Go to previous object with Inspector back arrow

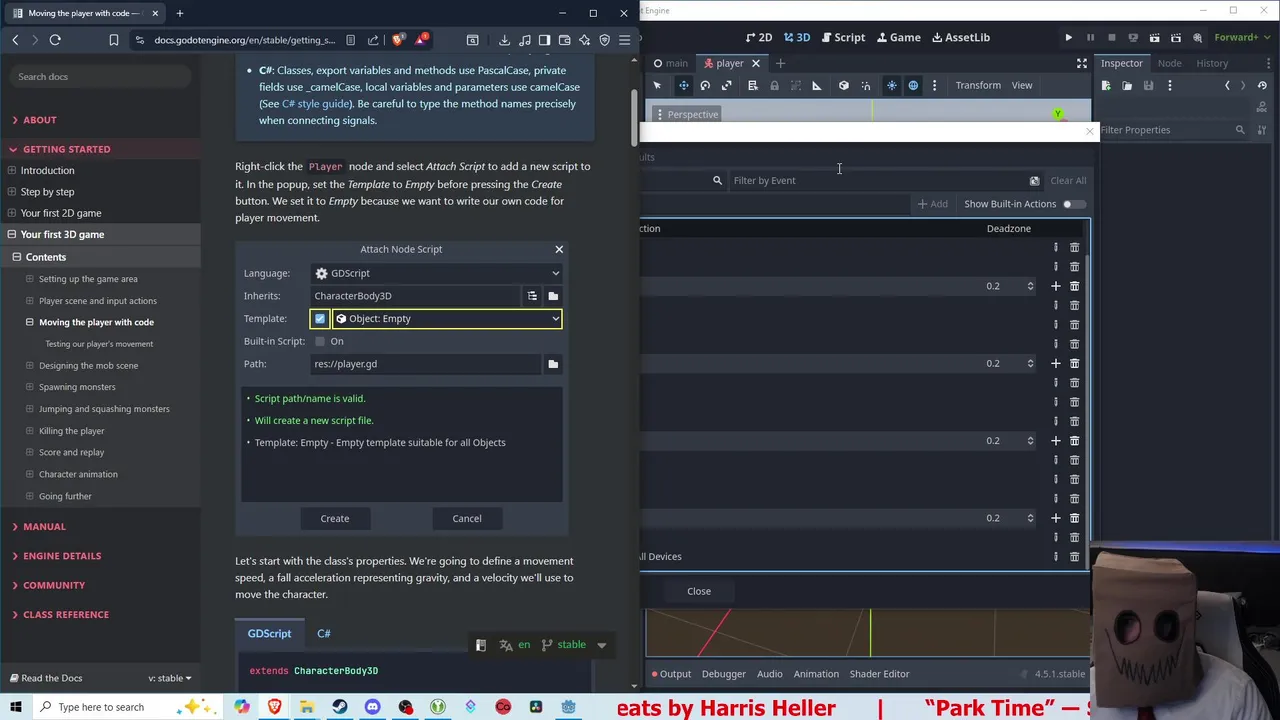click(1227, 85)
